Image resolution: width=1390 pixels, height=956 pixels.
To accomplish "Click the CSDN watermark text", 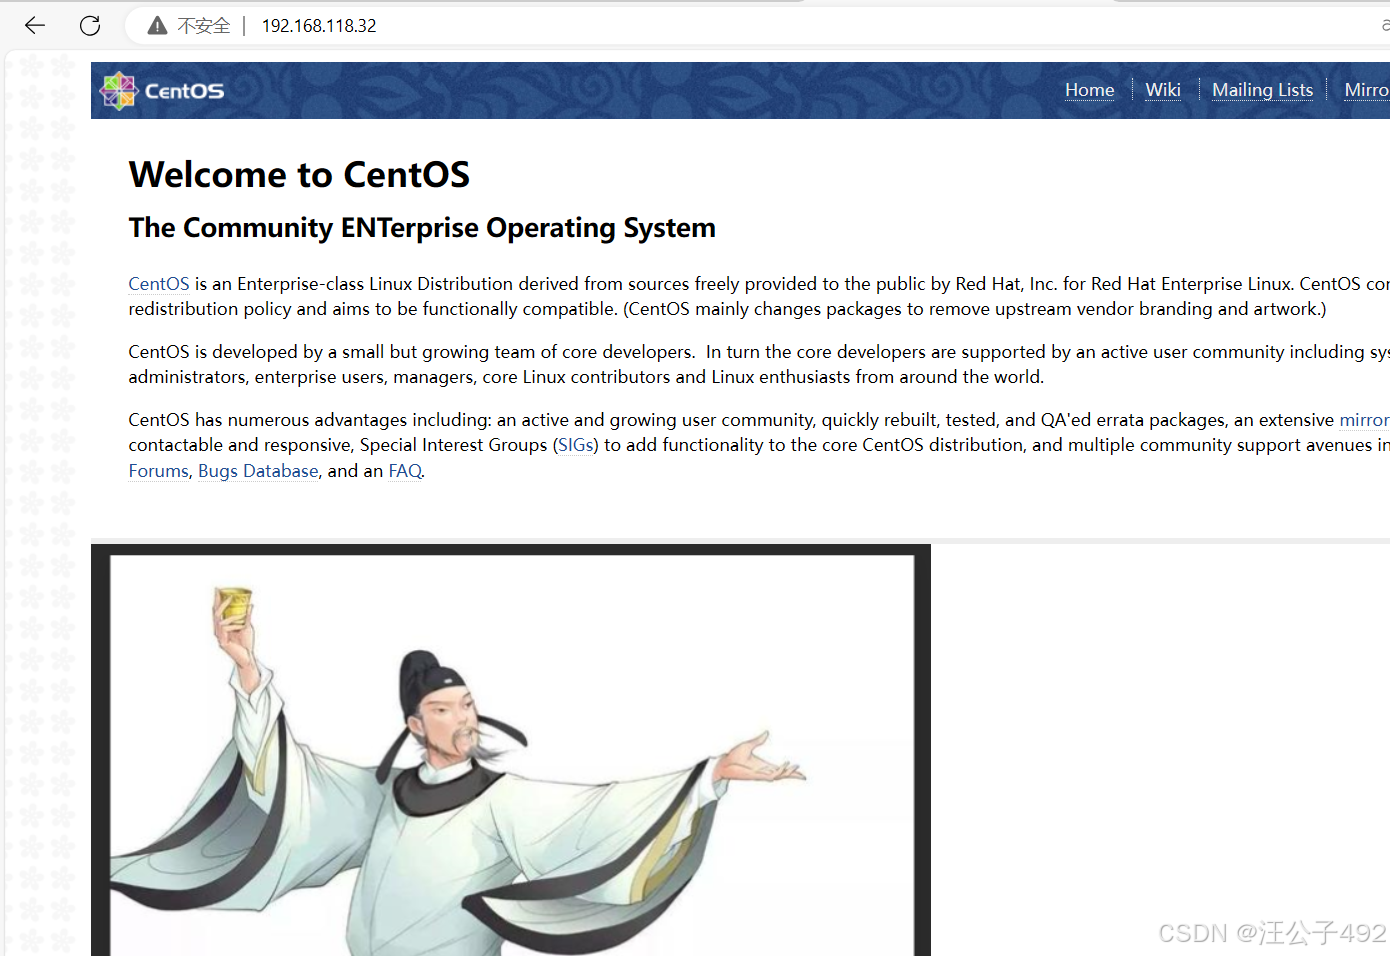I will coord(1270,932).
